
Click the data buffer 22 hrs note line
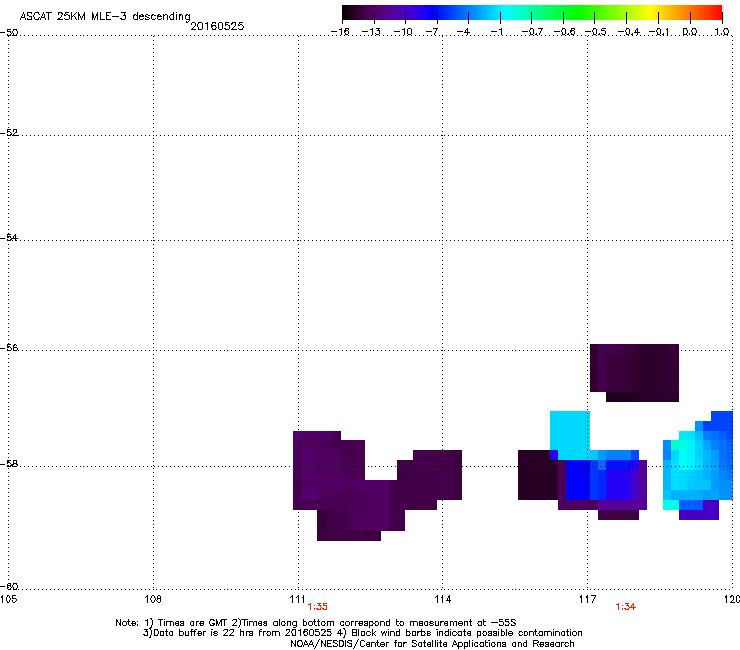coord(362,633)
